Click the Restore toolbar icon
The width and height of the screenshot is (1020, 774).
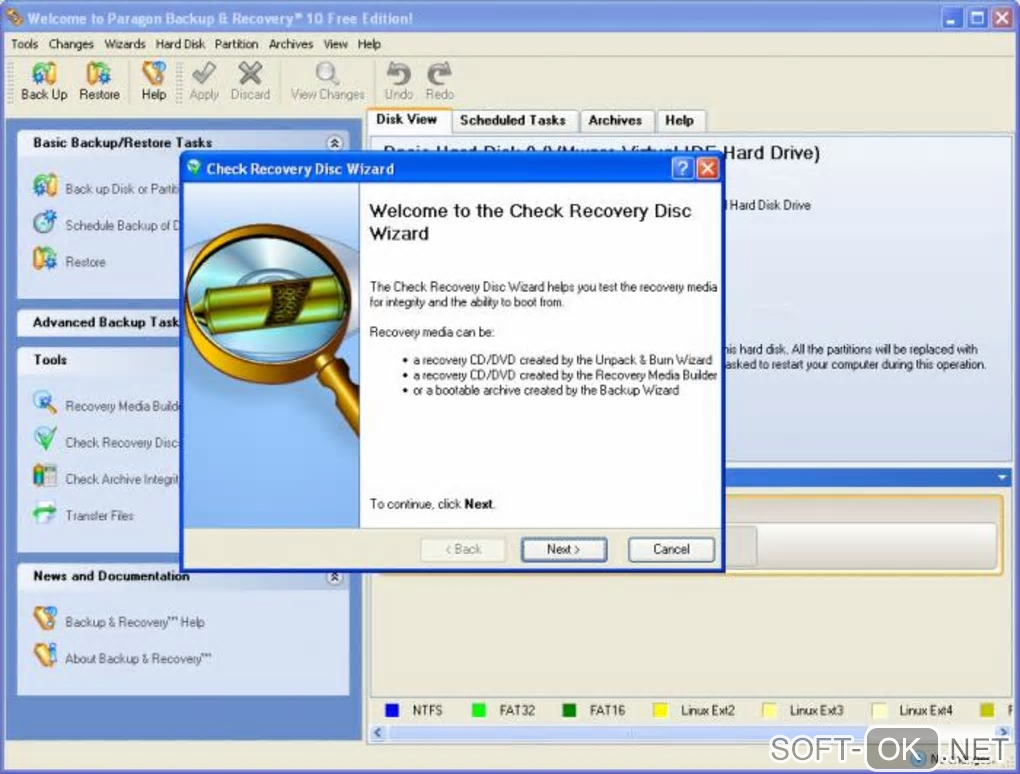coord(99,73)
